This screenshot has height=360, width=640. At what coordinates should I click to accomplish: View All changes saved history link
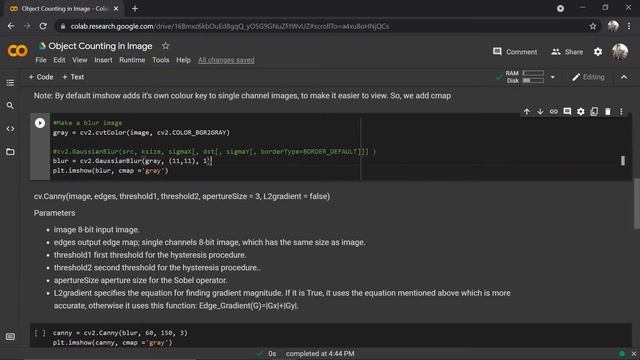pos(226,60)
